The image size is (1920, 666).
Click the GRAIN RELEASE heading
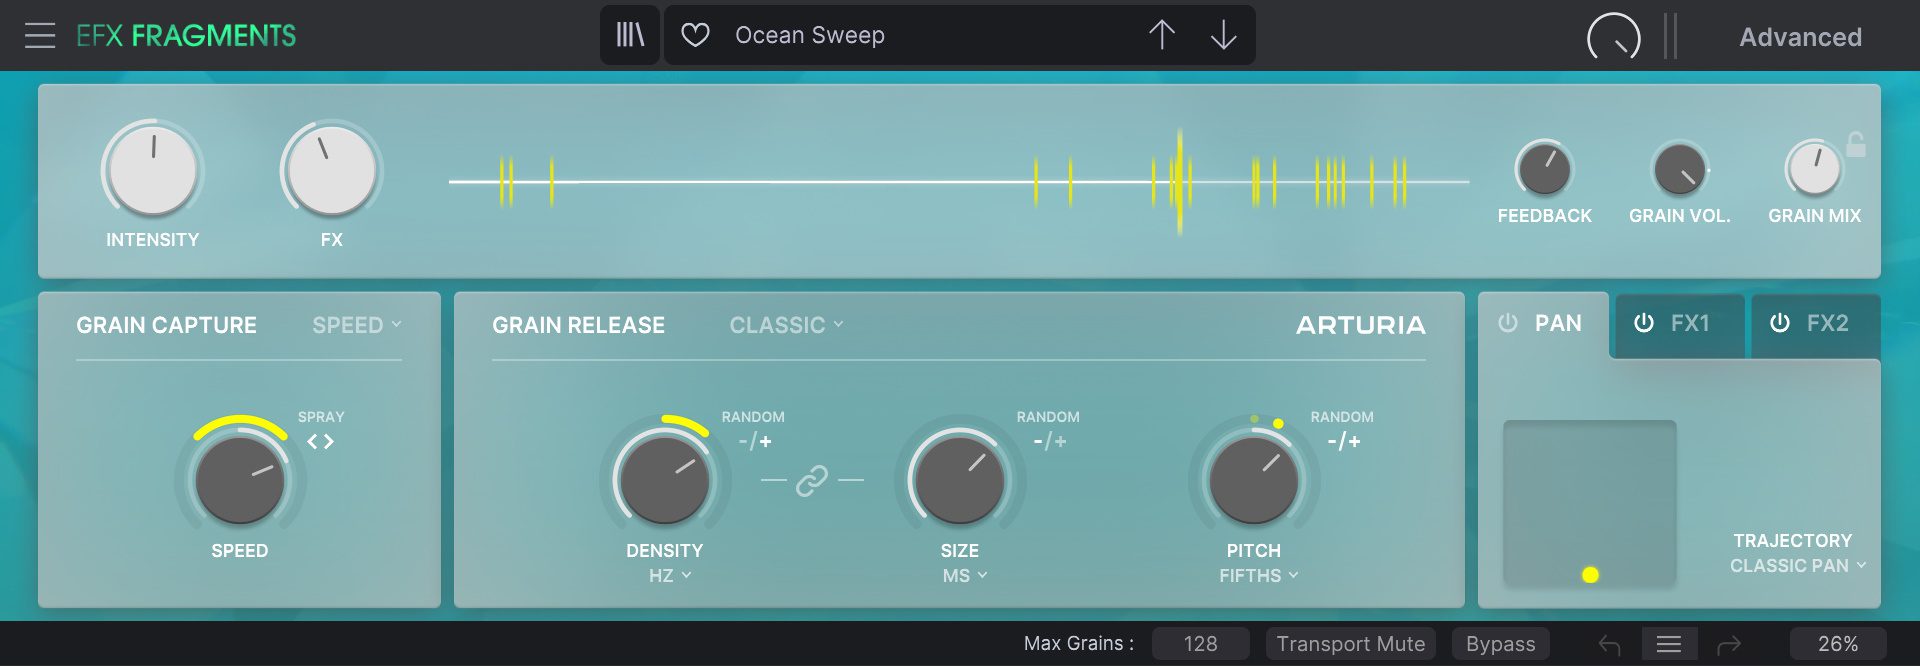[578, 325]
